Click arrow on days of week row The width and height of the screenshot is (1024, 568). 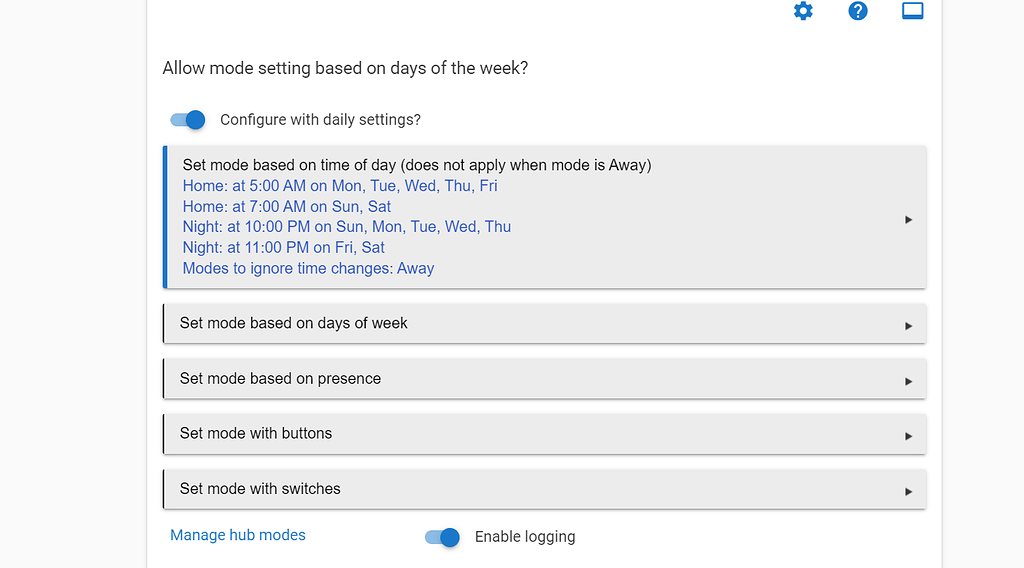coord(908,326)
